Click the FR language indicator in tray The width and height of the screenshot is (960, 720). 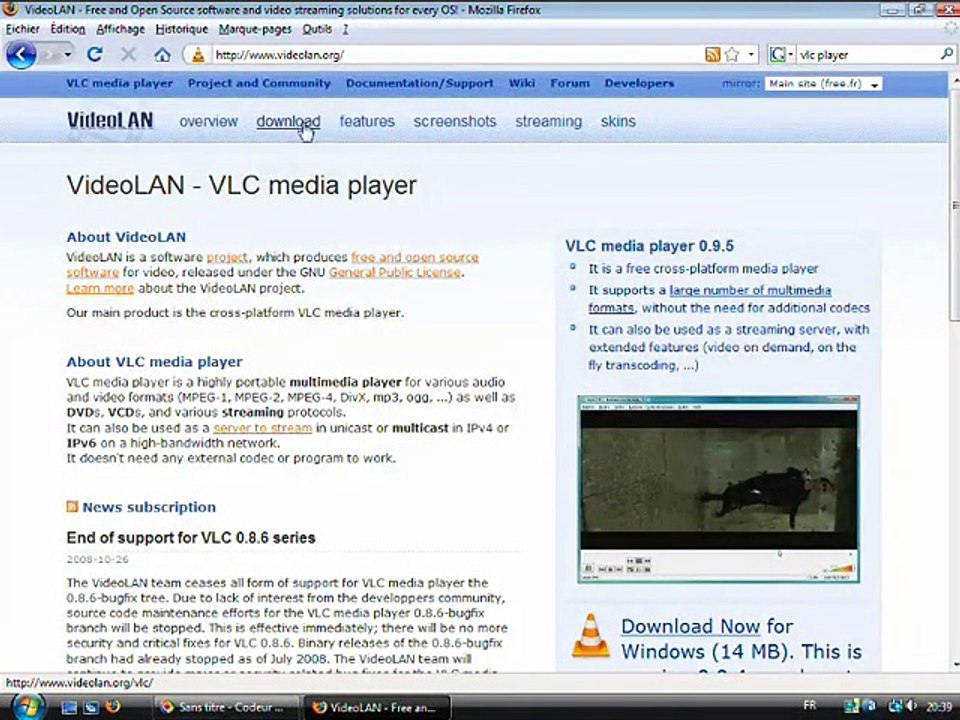coord(809,706)
